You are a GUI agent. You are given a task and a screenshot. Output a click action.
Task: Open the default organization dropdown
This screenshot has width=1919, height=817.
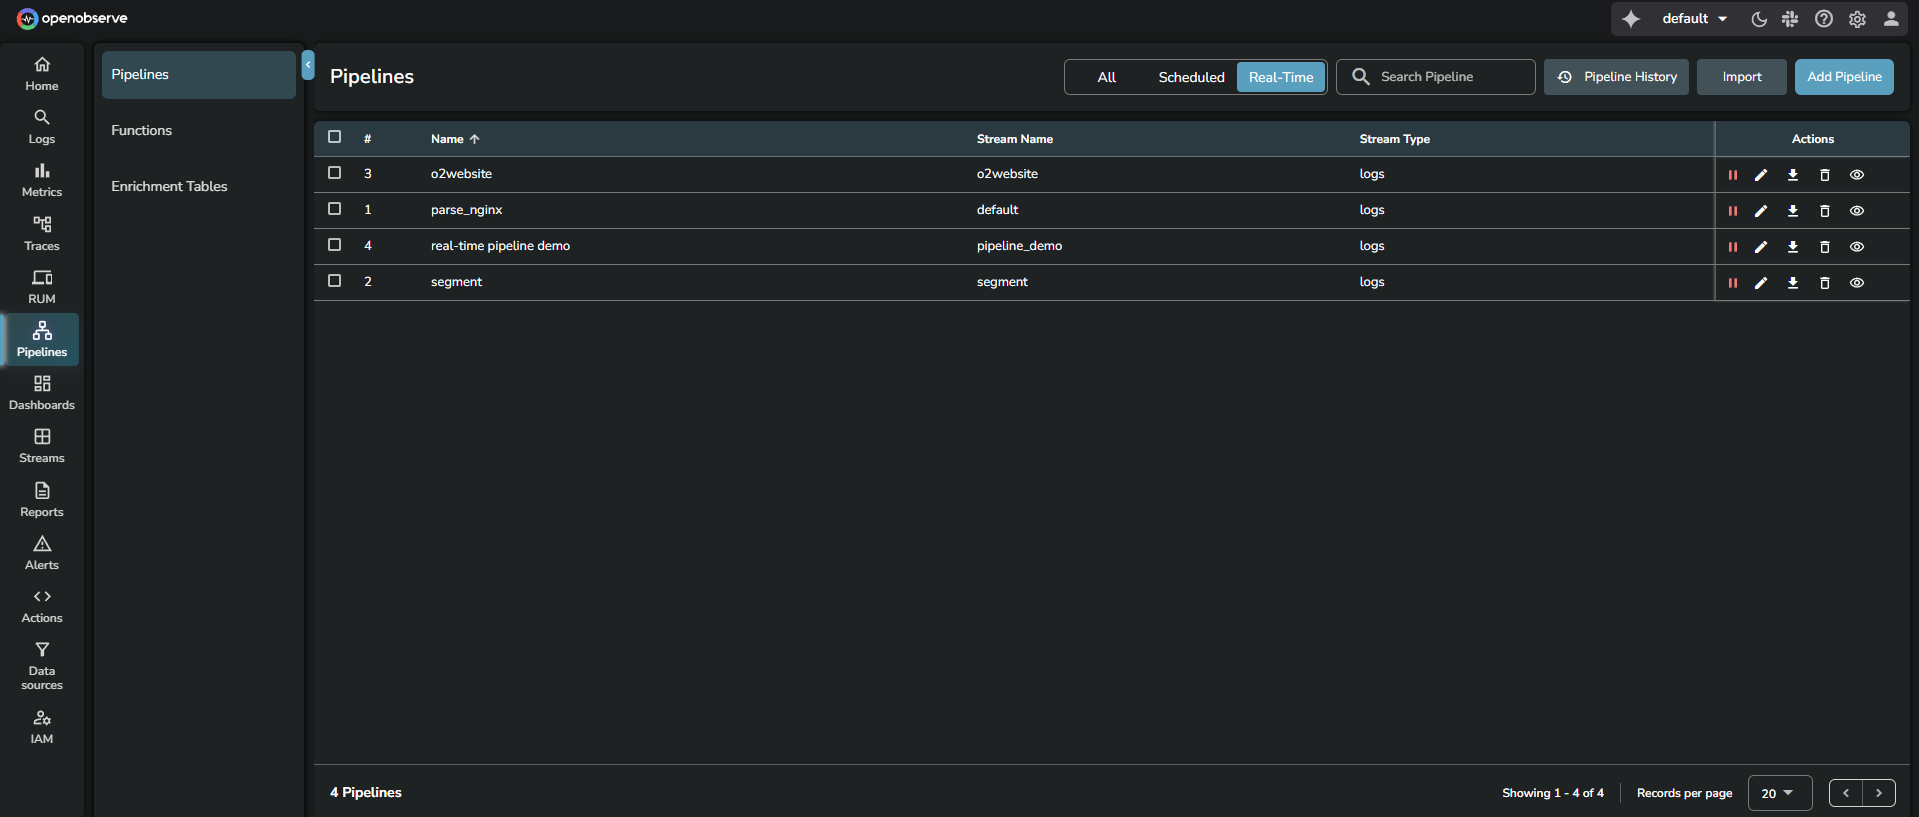click(x=1694, y=19)
